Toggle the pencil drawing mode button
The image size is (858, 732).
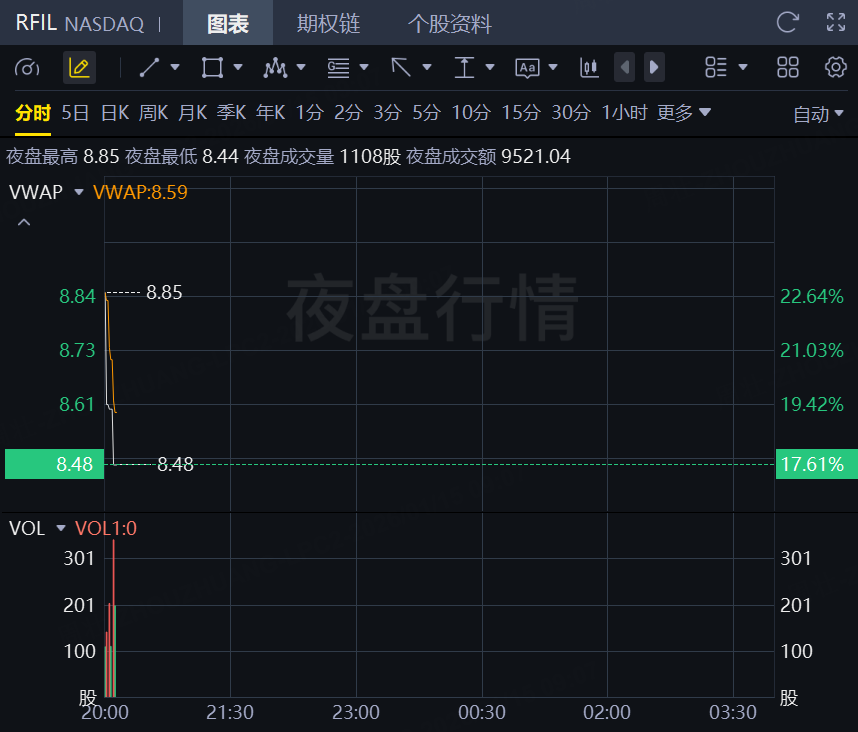(79, 68)
